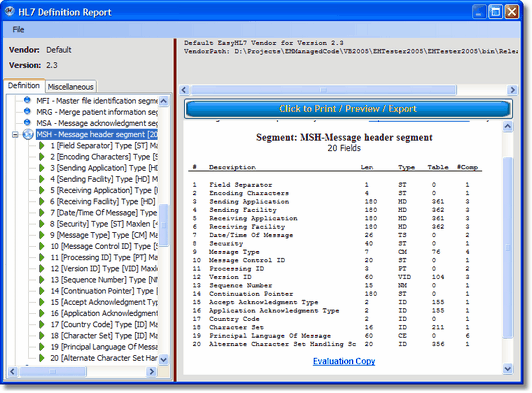The height and width of the screenshot is (393, 532).
Task: Click report pane vertical scrollbar thumb
Action: 508,248
